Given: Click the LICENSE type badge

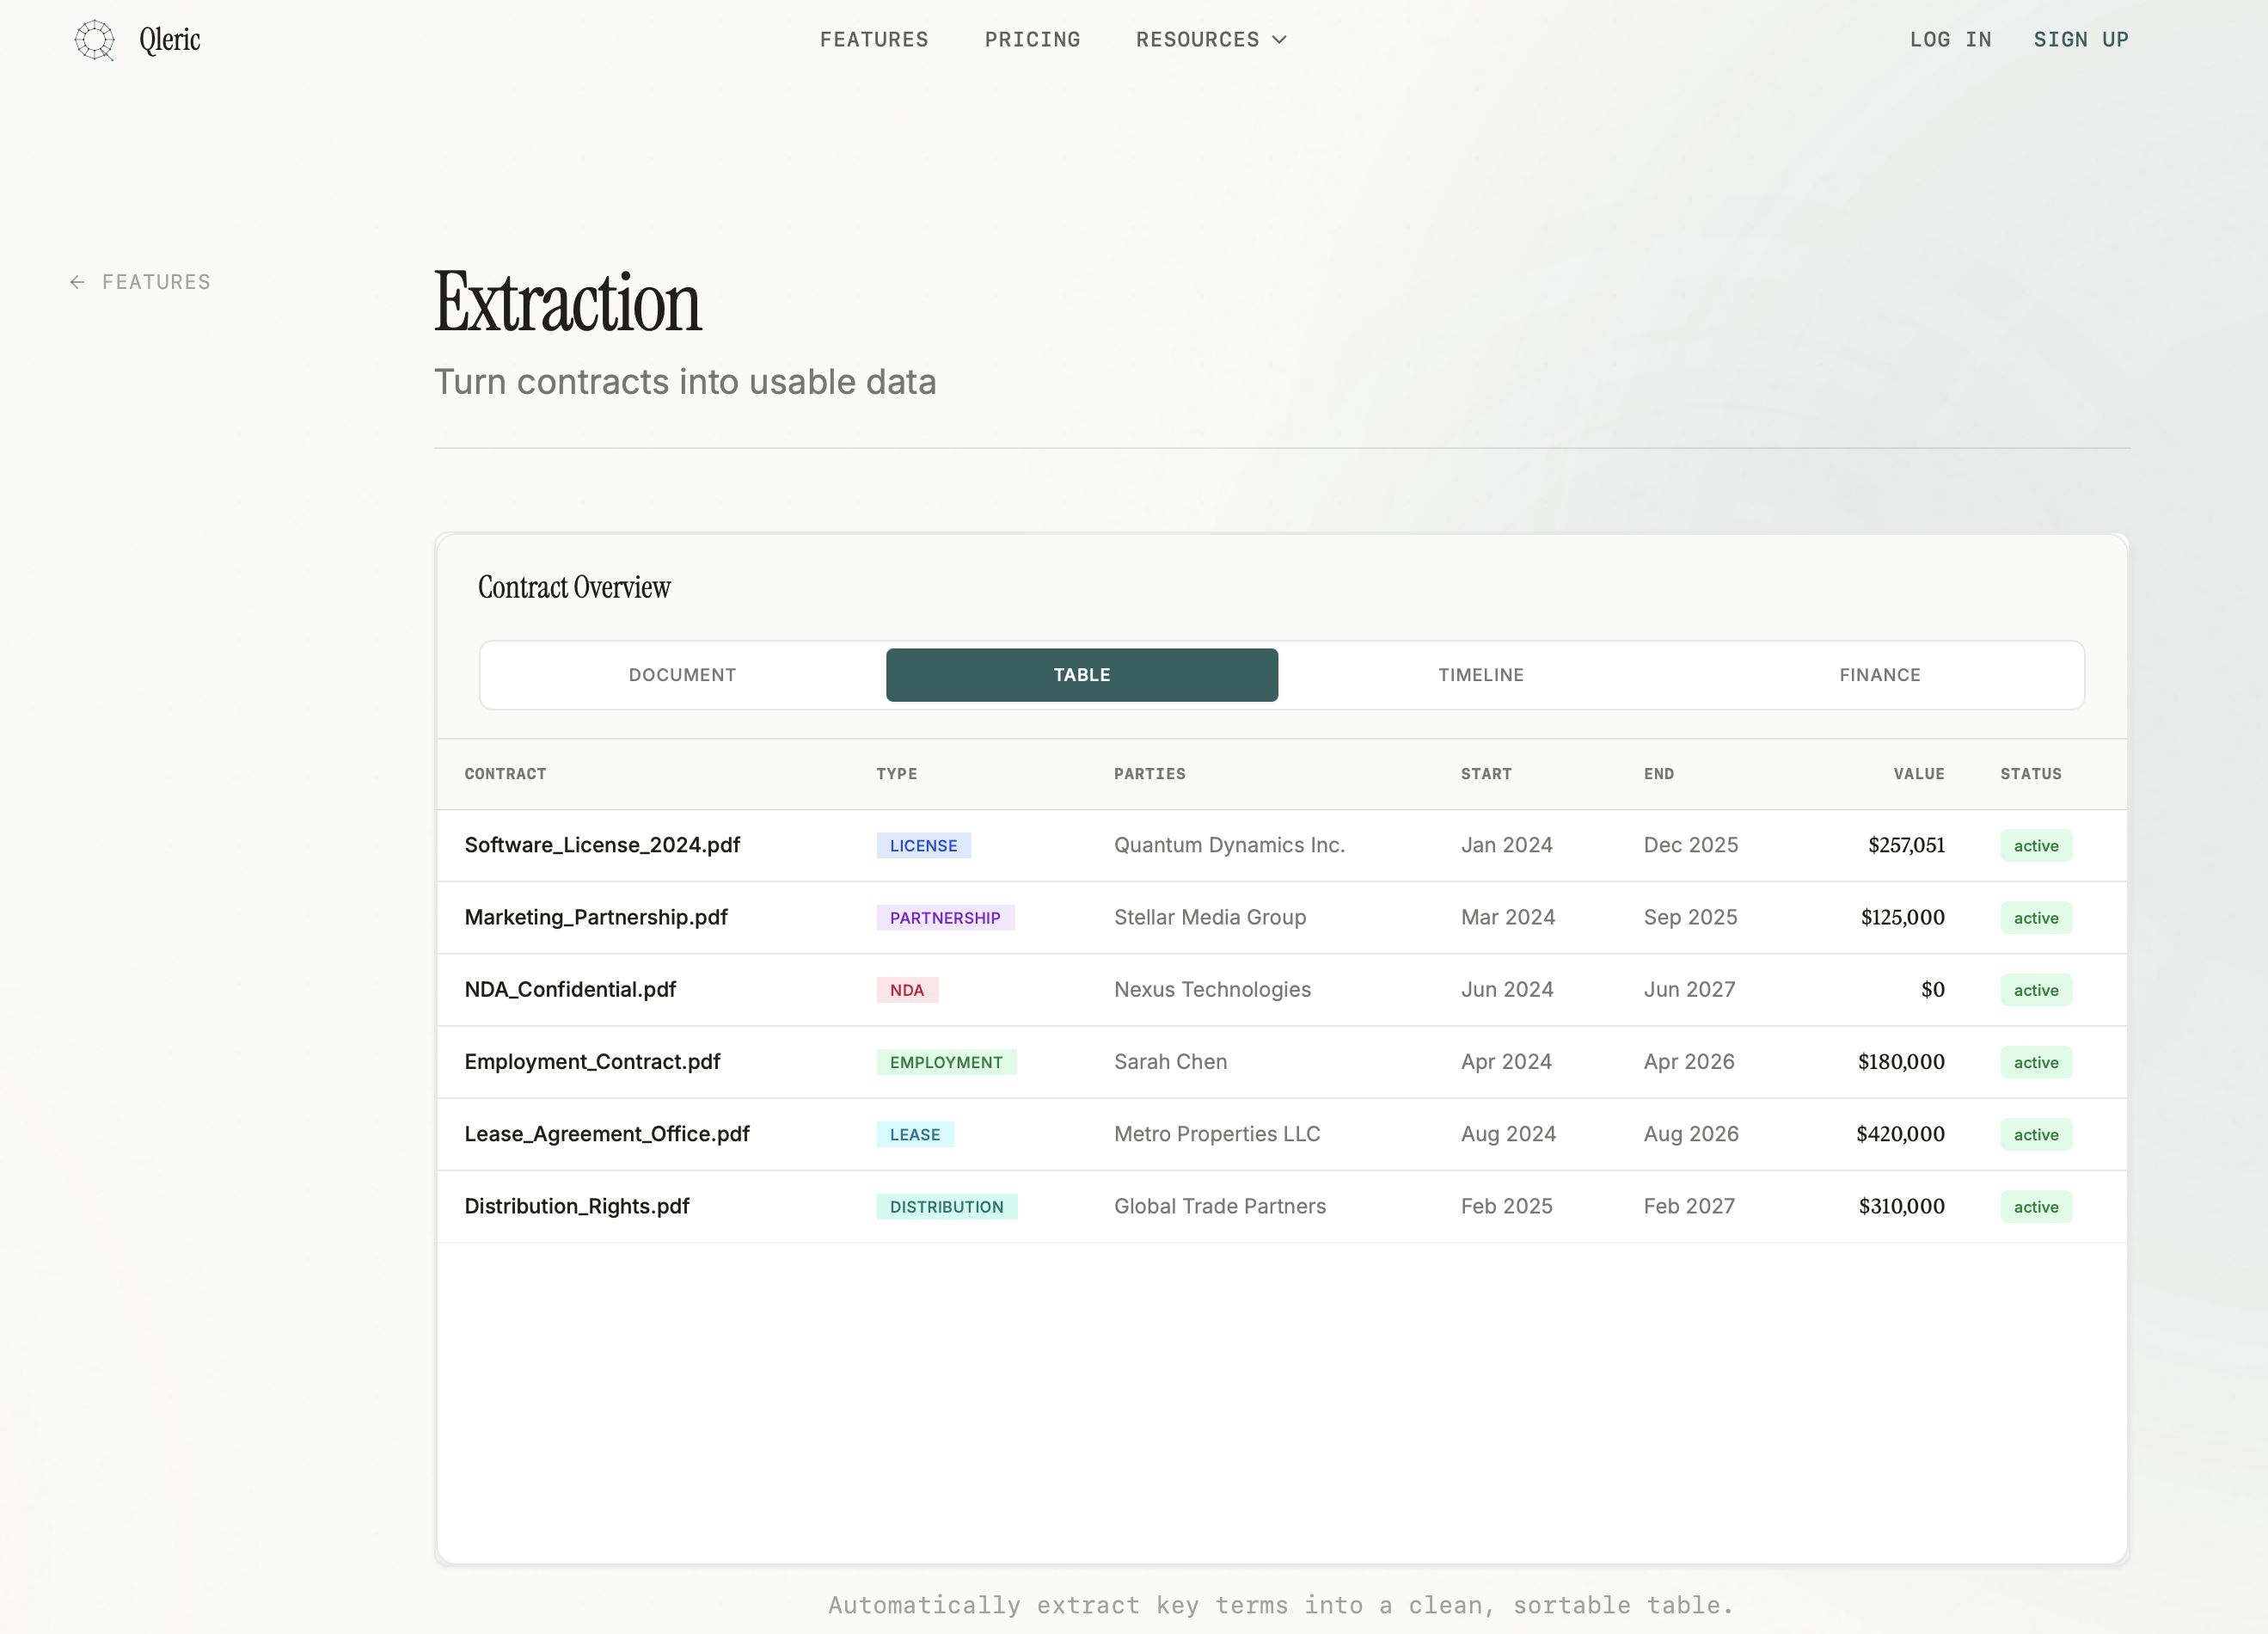Looking at the screenshot, I should coord(923,845).
